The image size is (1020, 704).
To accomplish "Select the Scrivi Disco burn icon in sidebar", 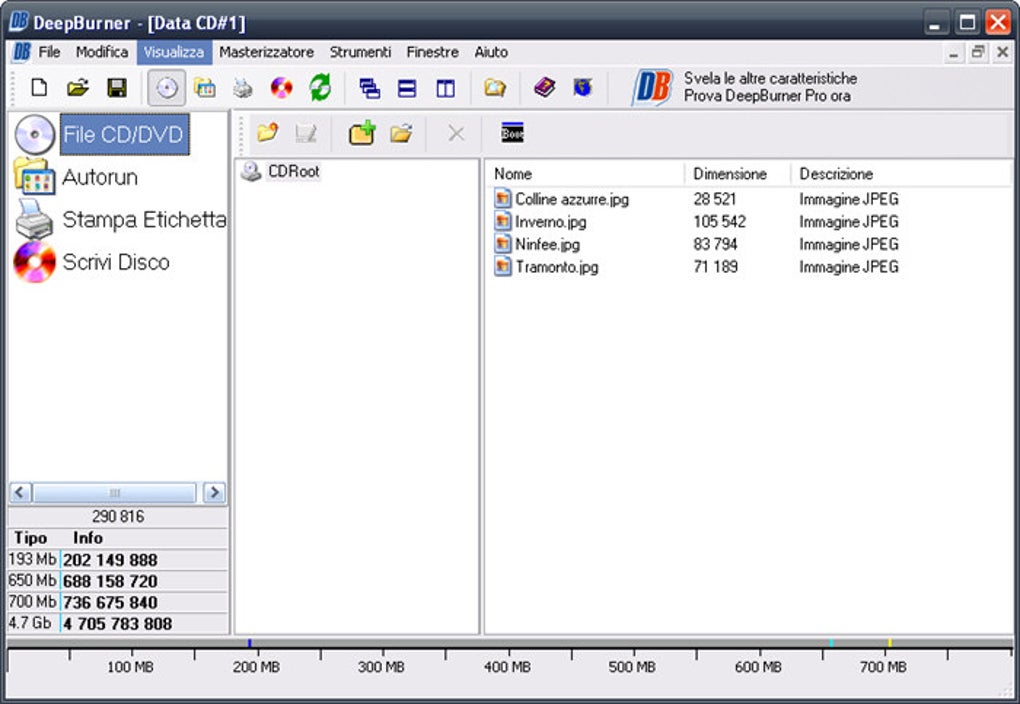I will [x=34, y=262].
